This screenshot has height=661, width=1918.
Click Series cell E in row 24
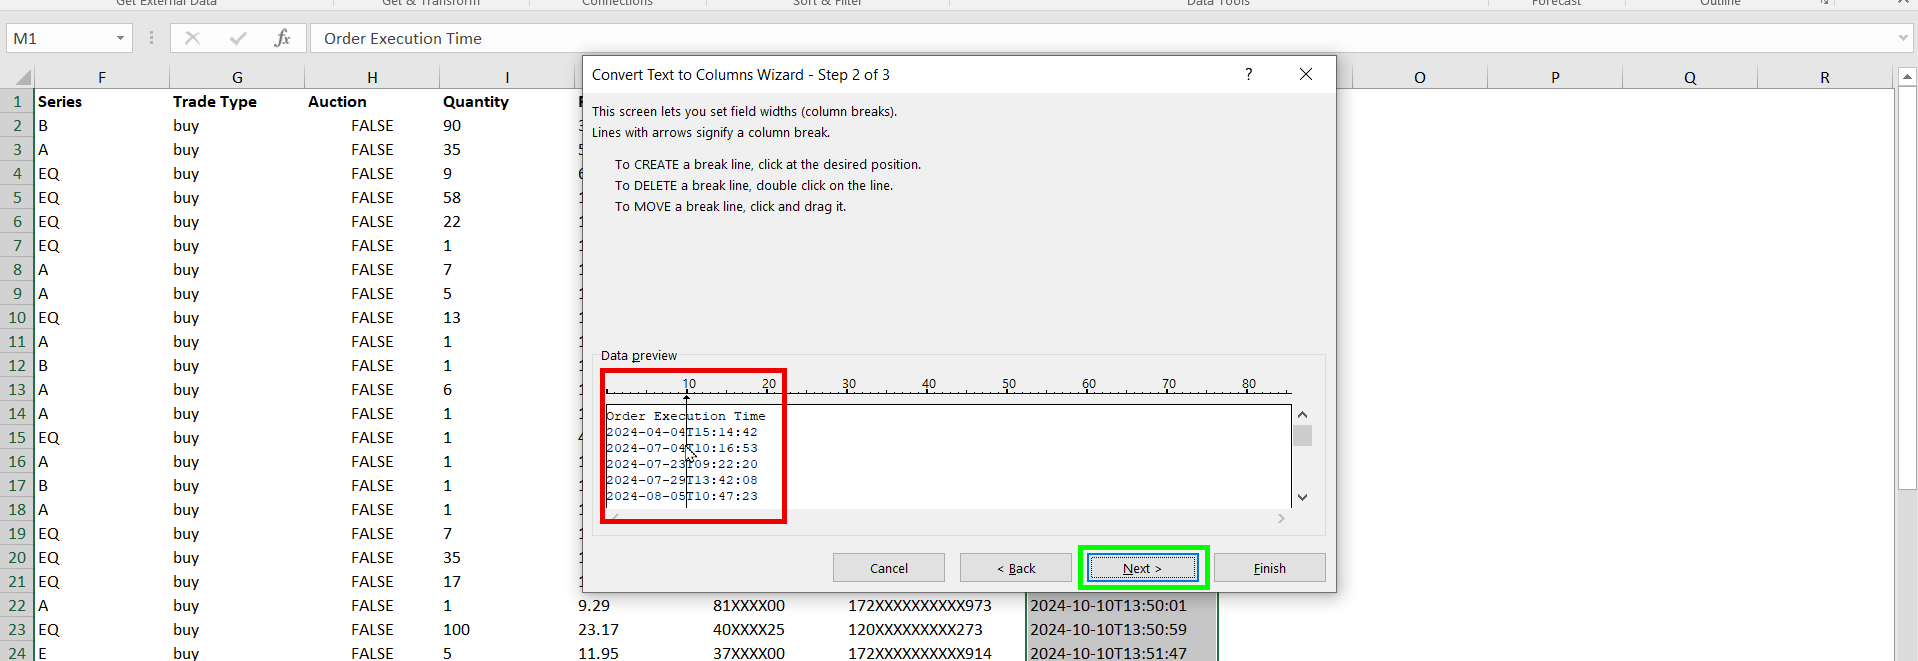pyautogui.click(x=102, y=652)
